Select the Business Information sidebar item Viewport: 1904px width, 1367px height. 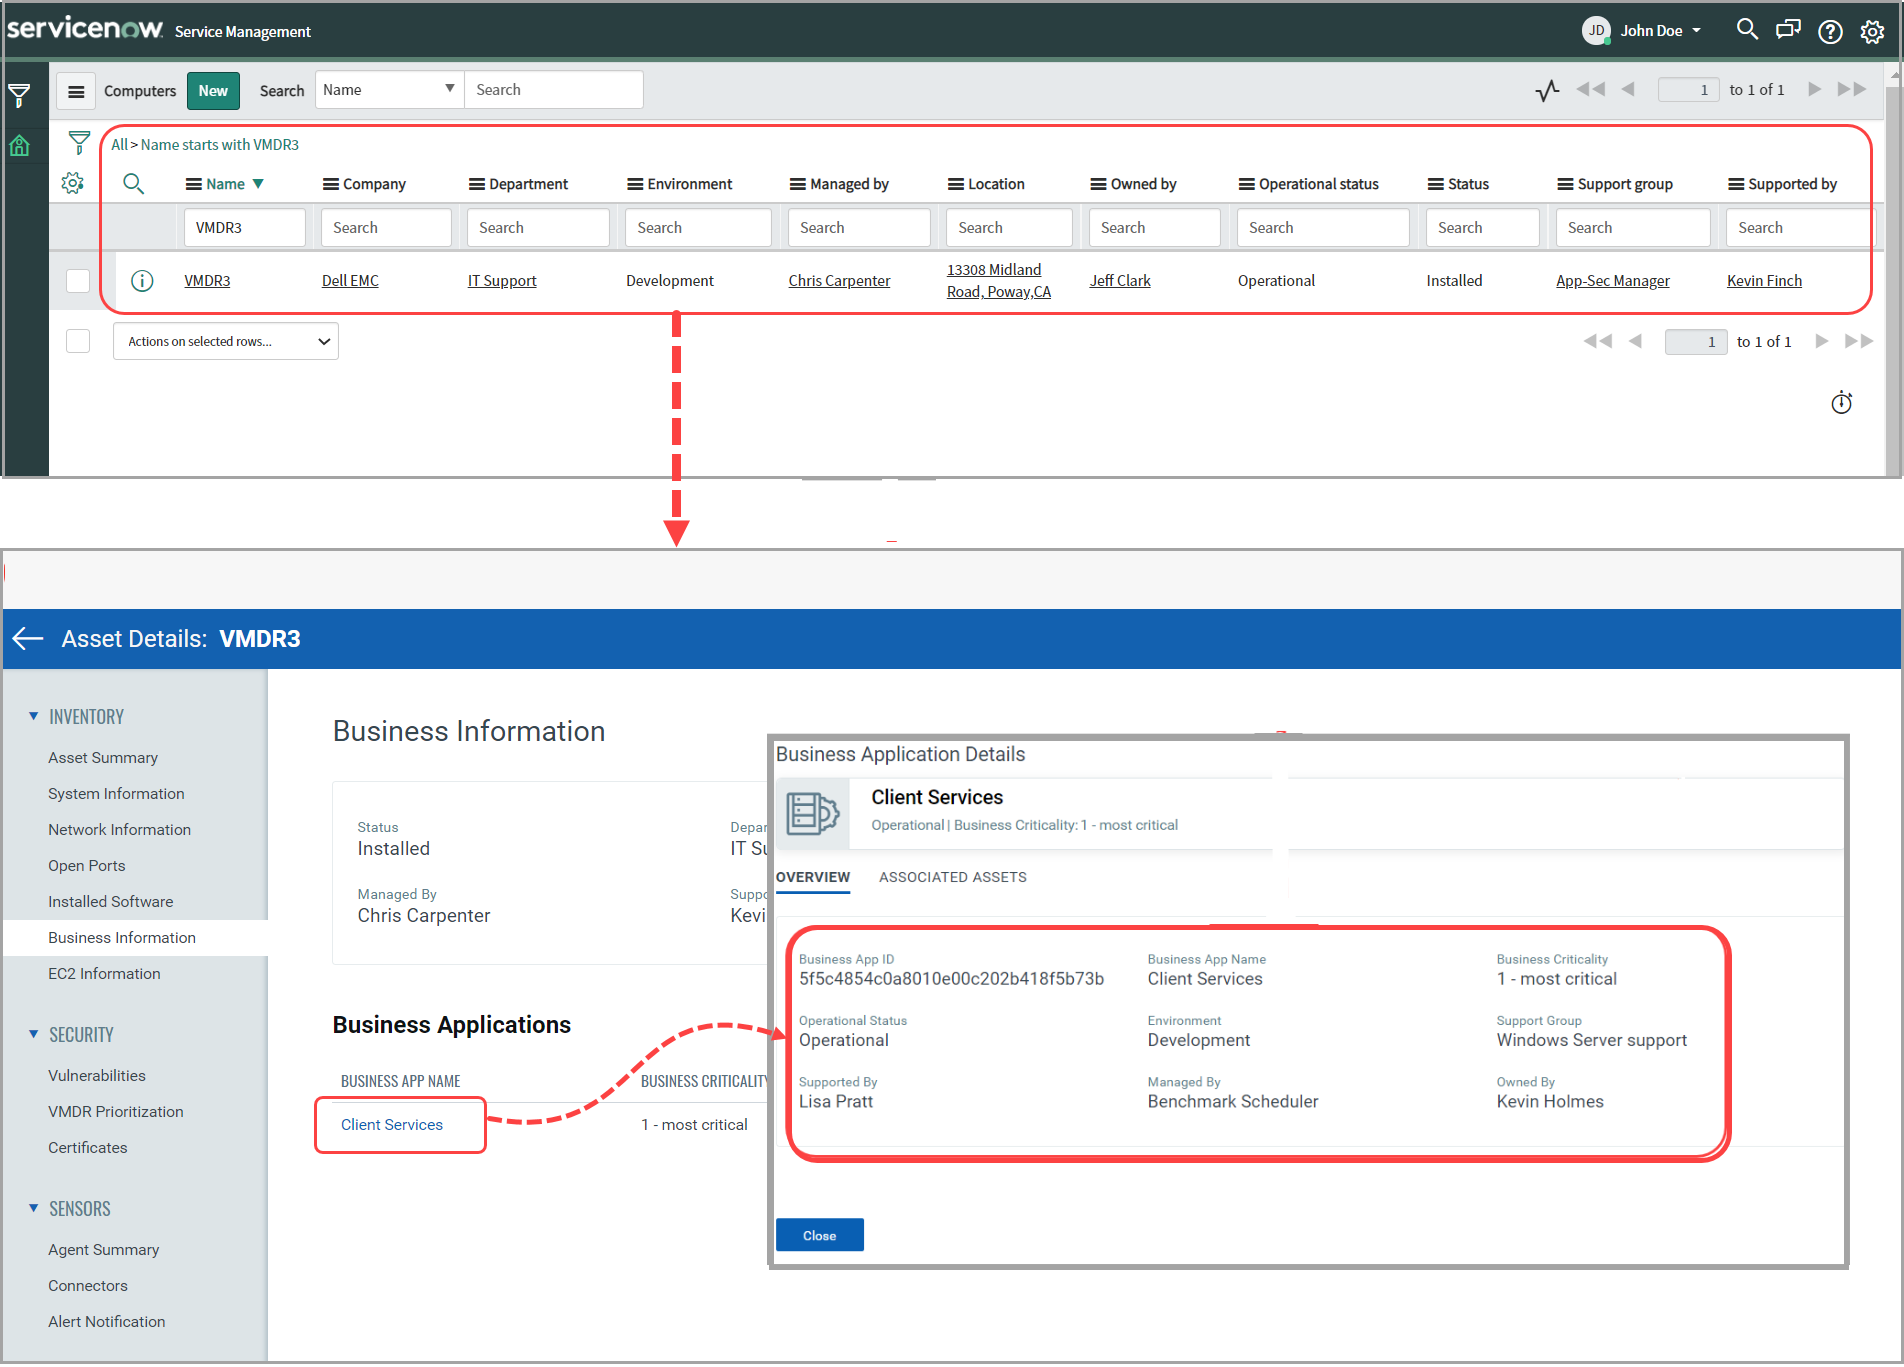(122, 937)
